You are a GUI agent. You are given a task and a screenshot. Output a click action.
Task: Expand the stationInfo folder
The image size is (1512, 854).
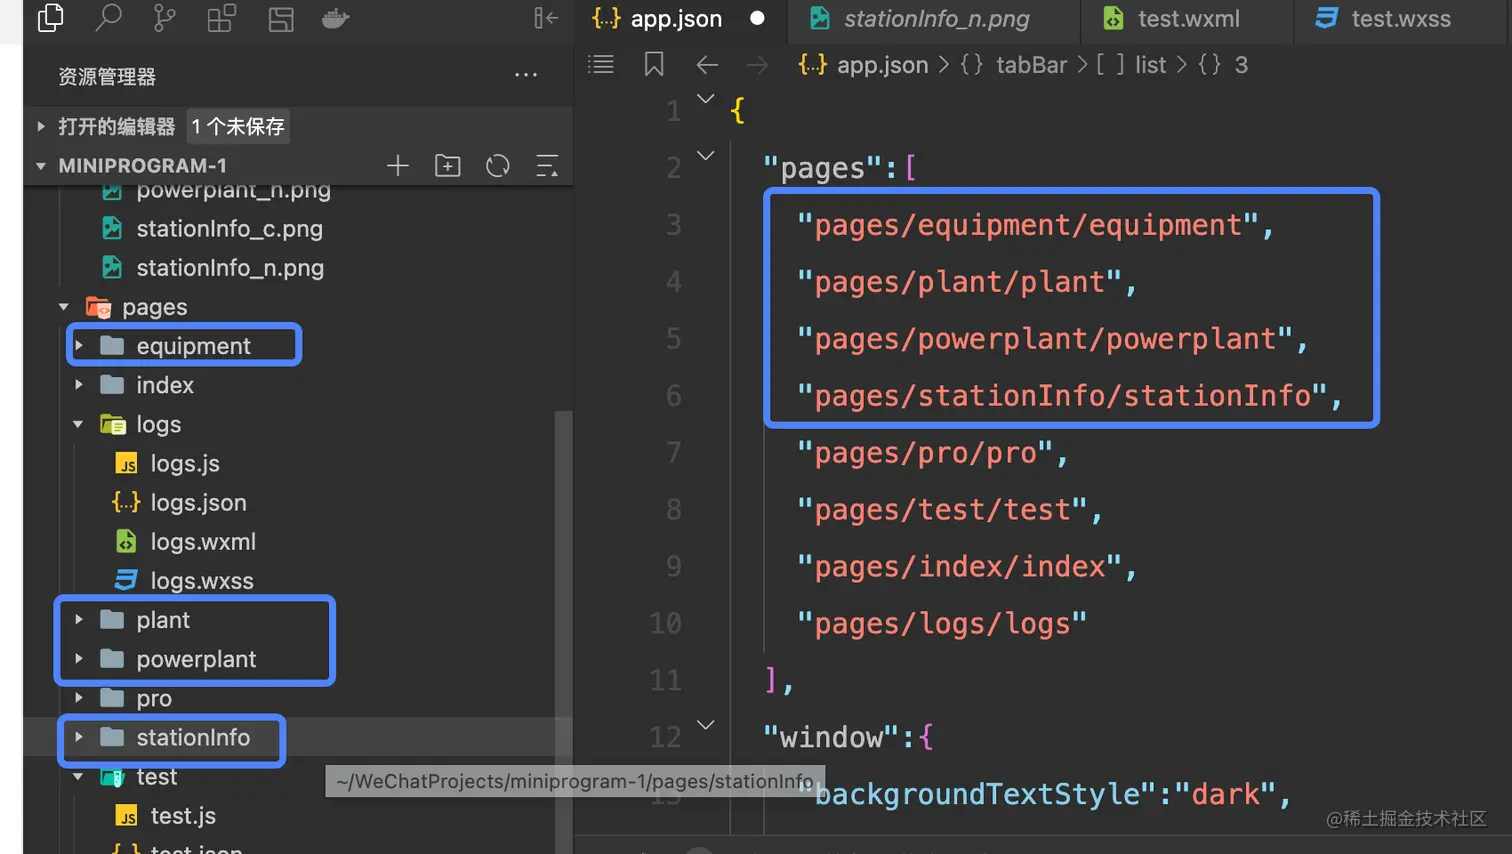79,737
